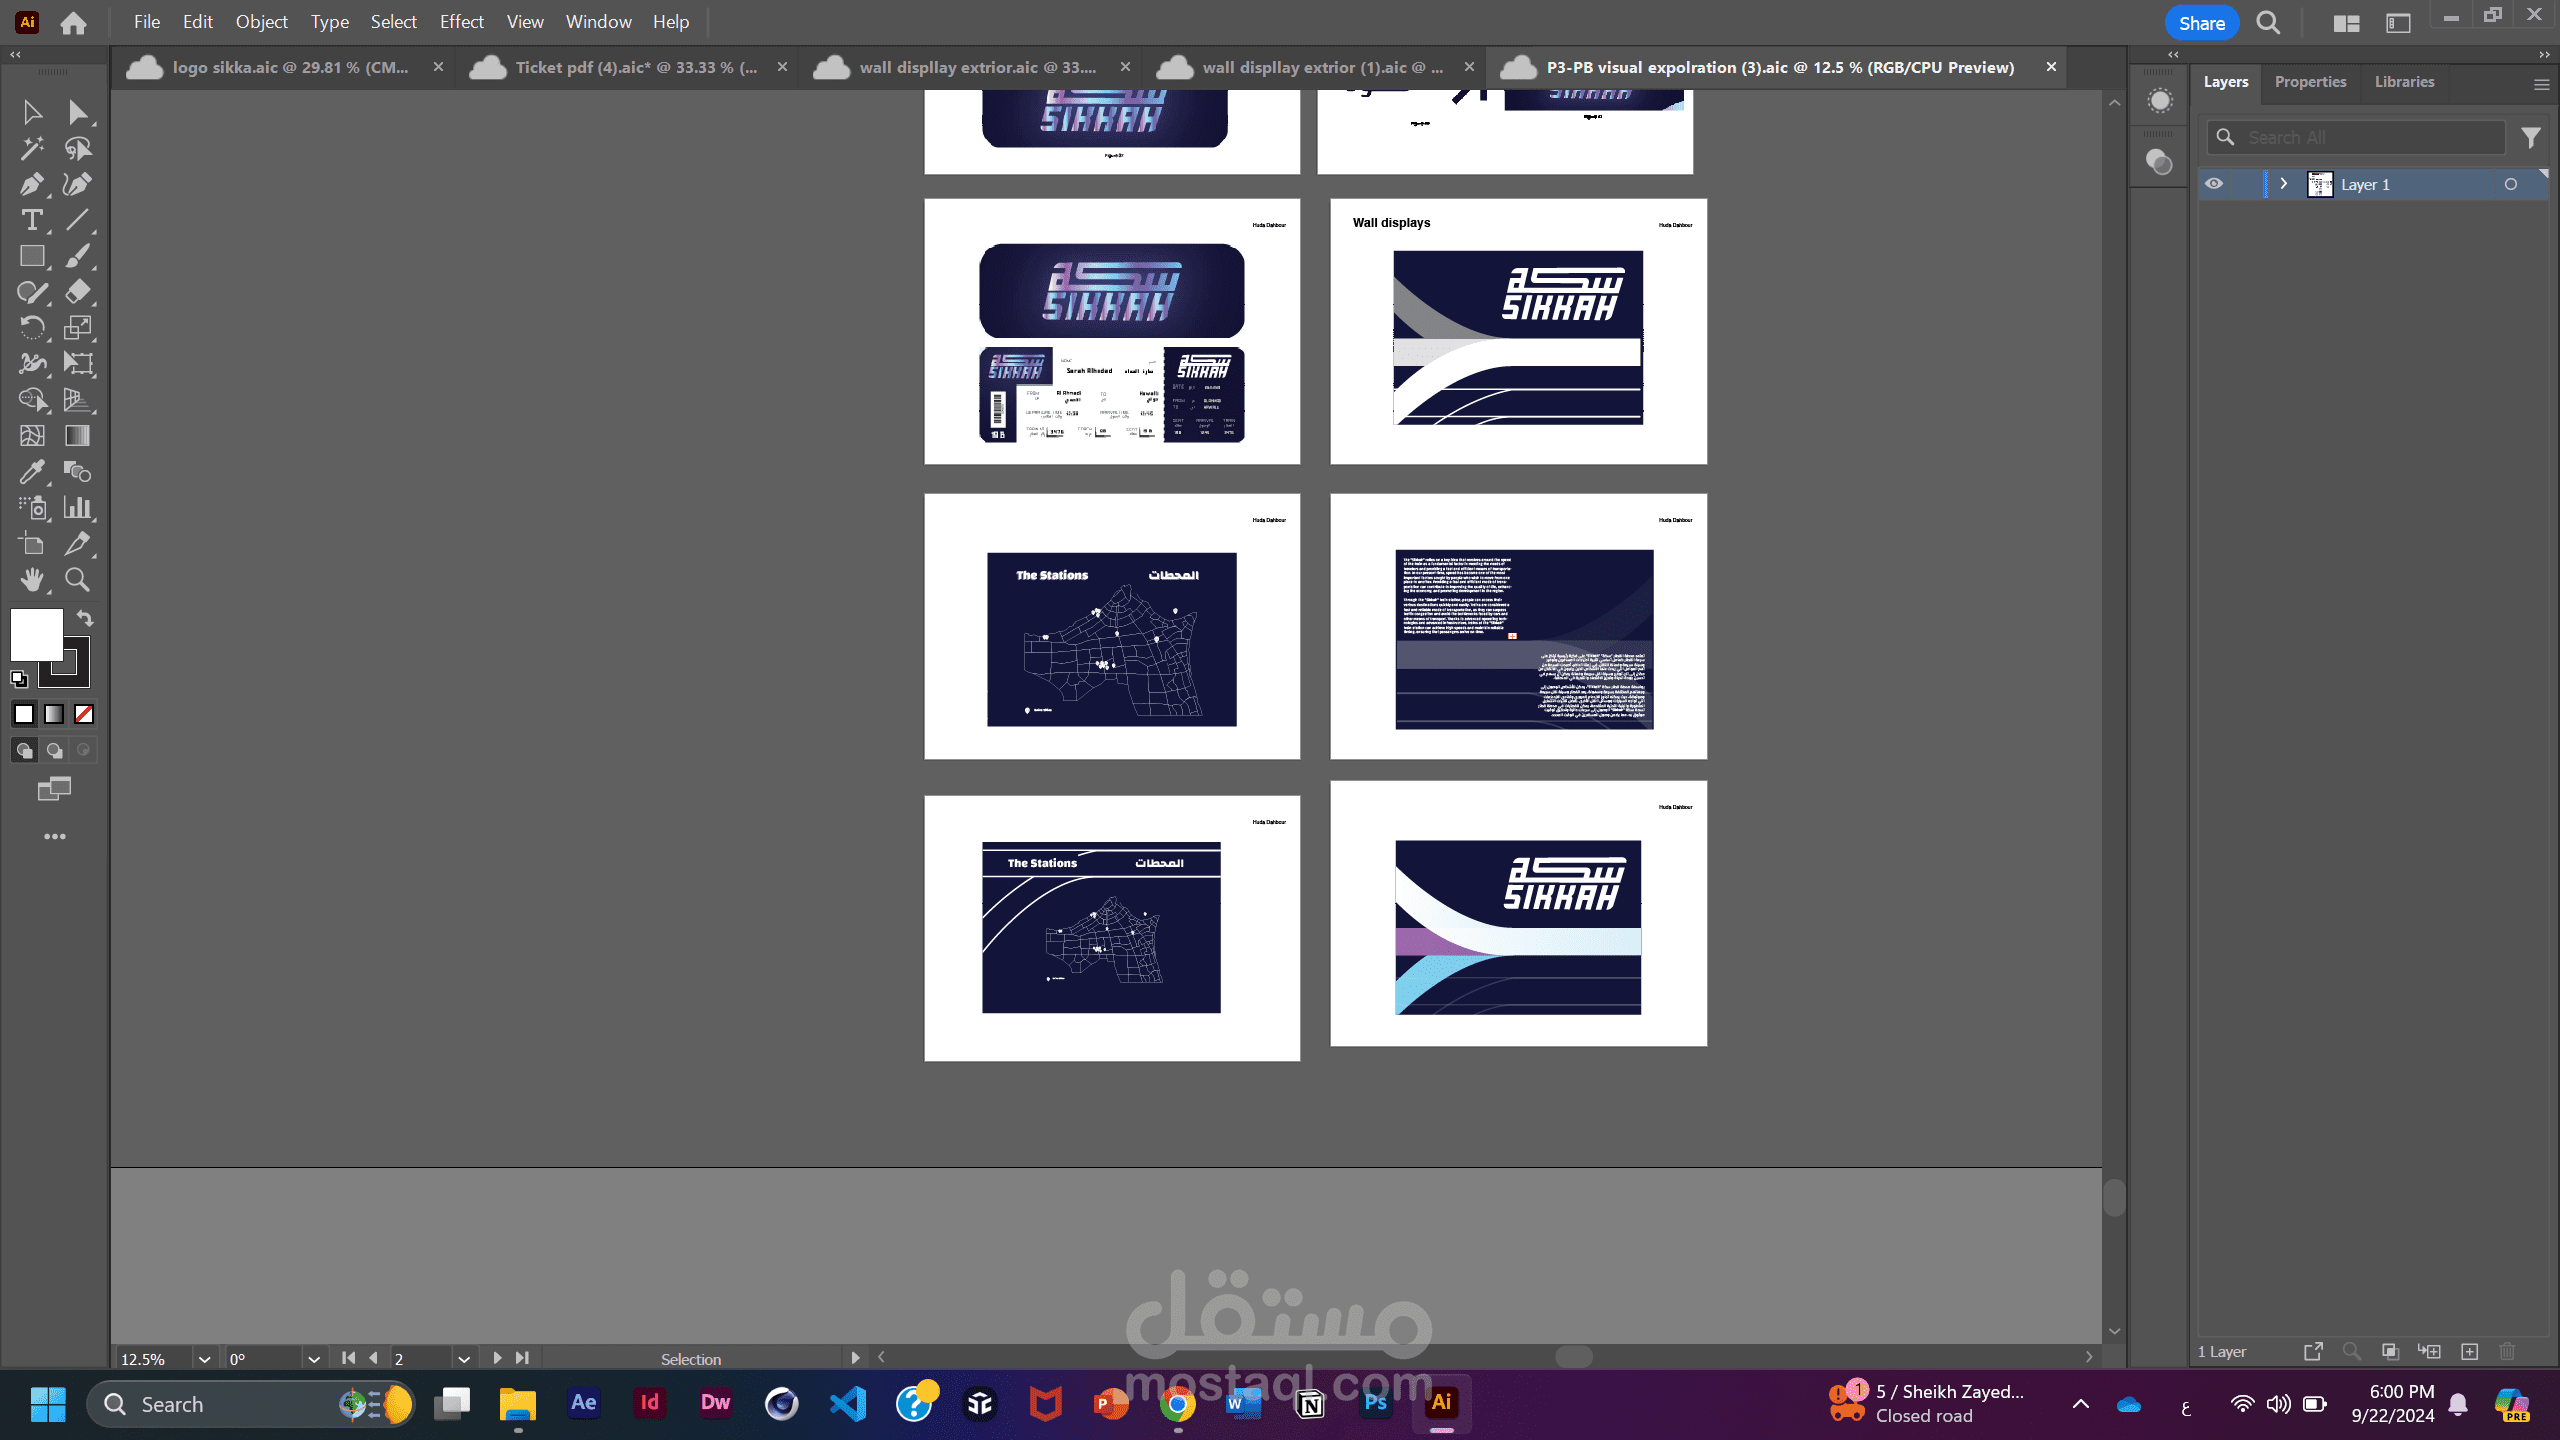2560x1440 pixels.
Task: Swap fill and stroke colors
Action: pos(85,618)
